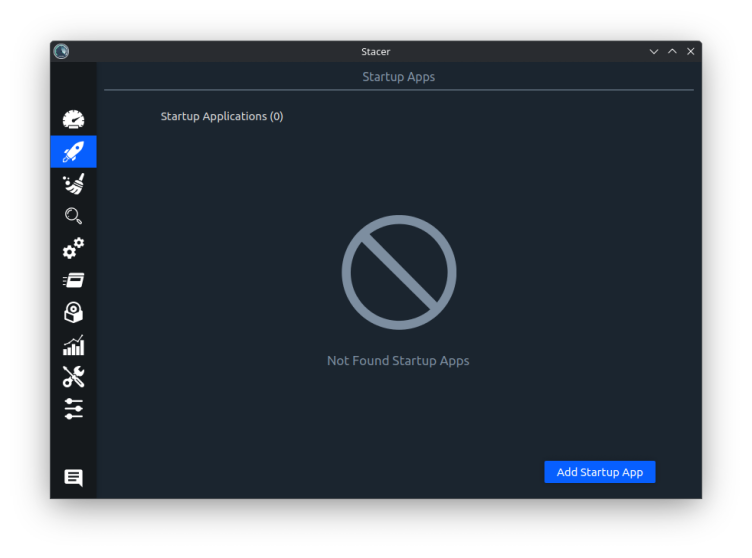Open the Feedback speech bubble icon
The height and width of the screenshot is (558, 752).
coord(73,478)
